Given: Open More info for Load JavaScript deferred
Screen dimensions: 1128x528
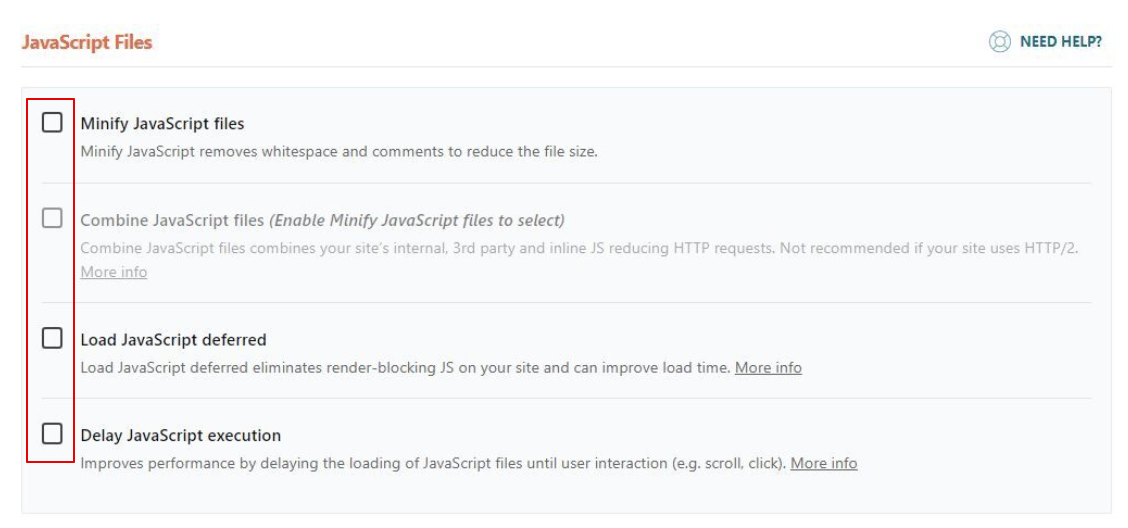Looking at the screenshot, I should [x=768, y=367].
